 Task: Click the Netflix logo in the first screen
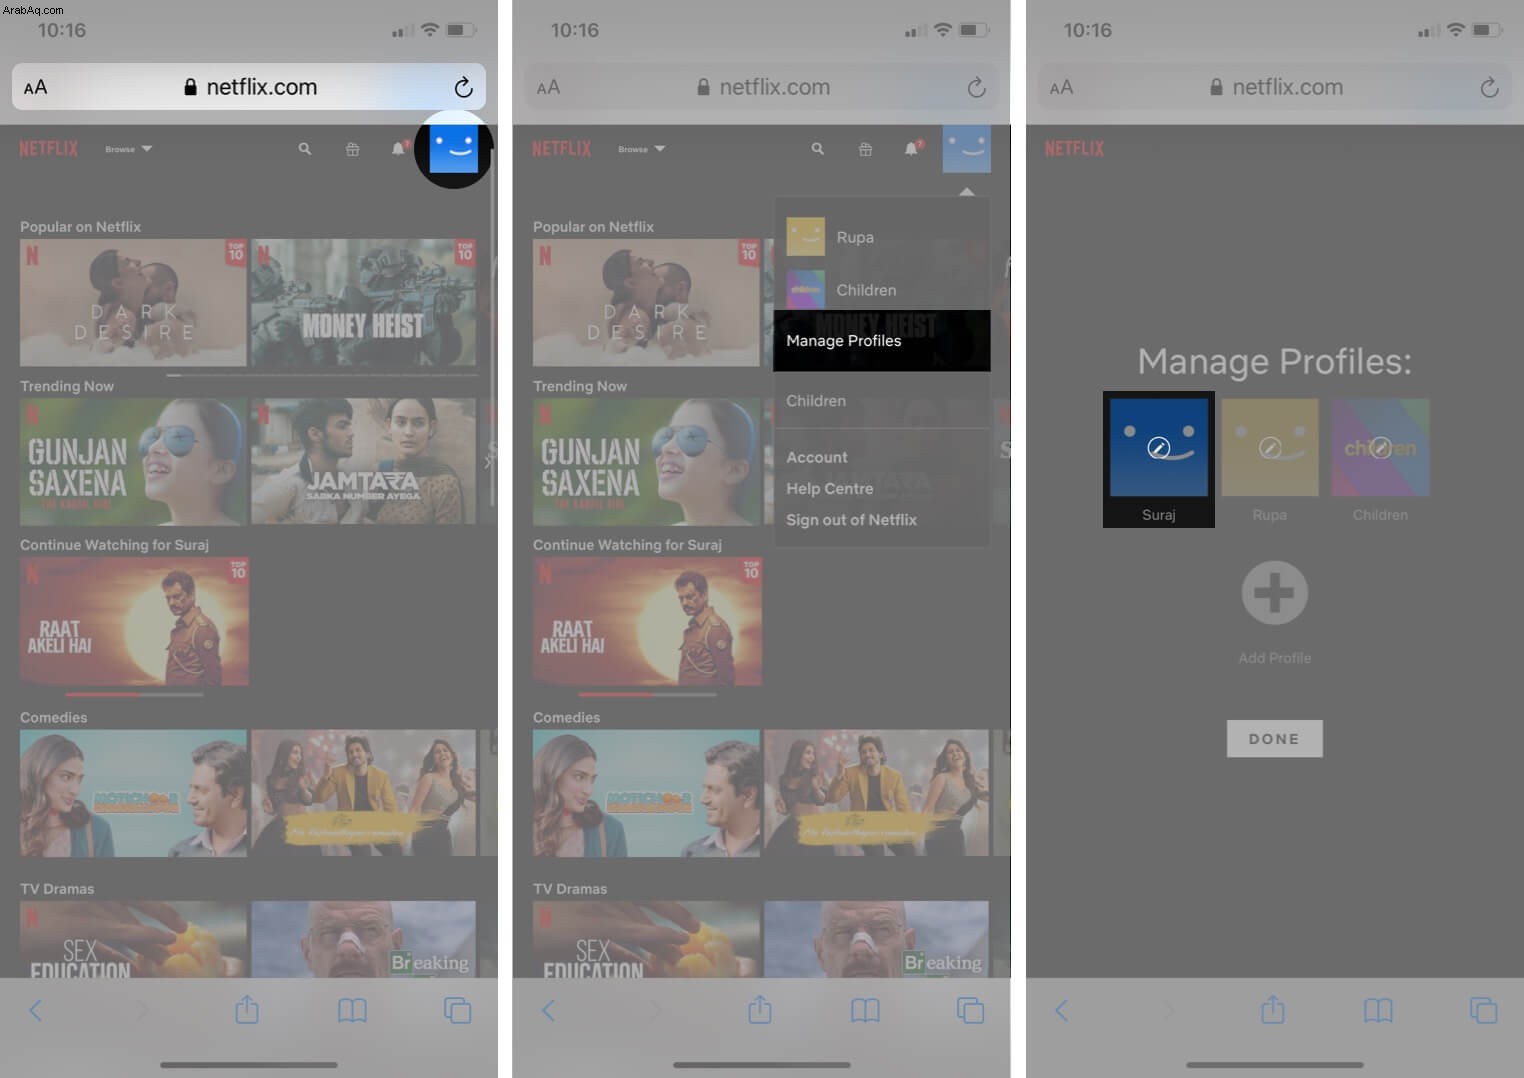(x=48, y=148)
